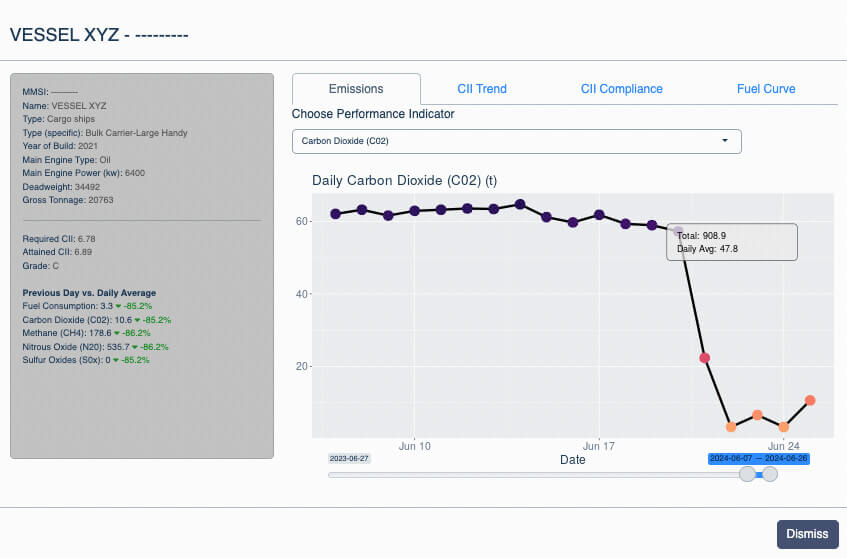Click the right date range slider handle
The image size is (847, 558).
(770, 474)
